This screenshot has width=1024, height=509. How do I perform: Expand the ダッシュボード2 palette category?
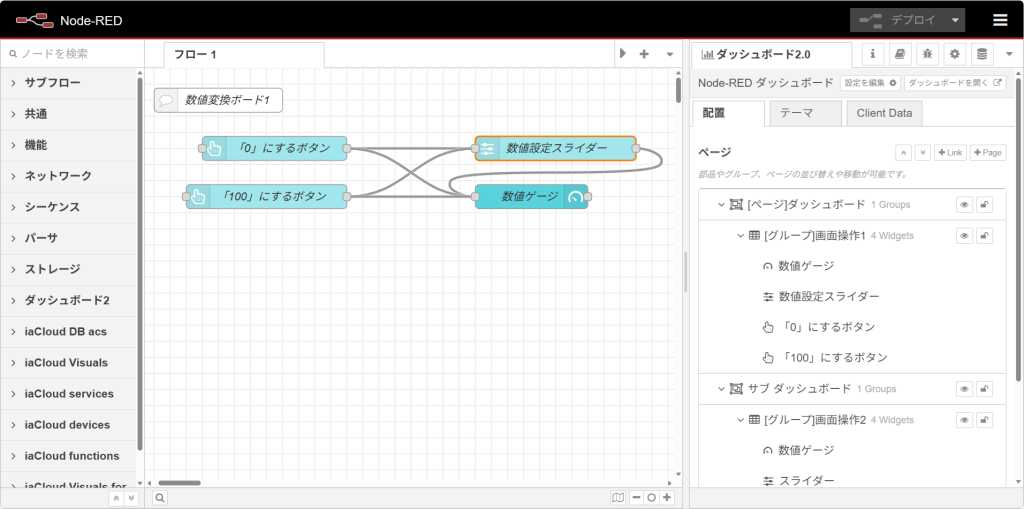click(67, 300)
